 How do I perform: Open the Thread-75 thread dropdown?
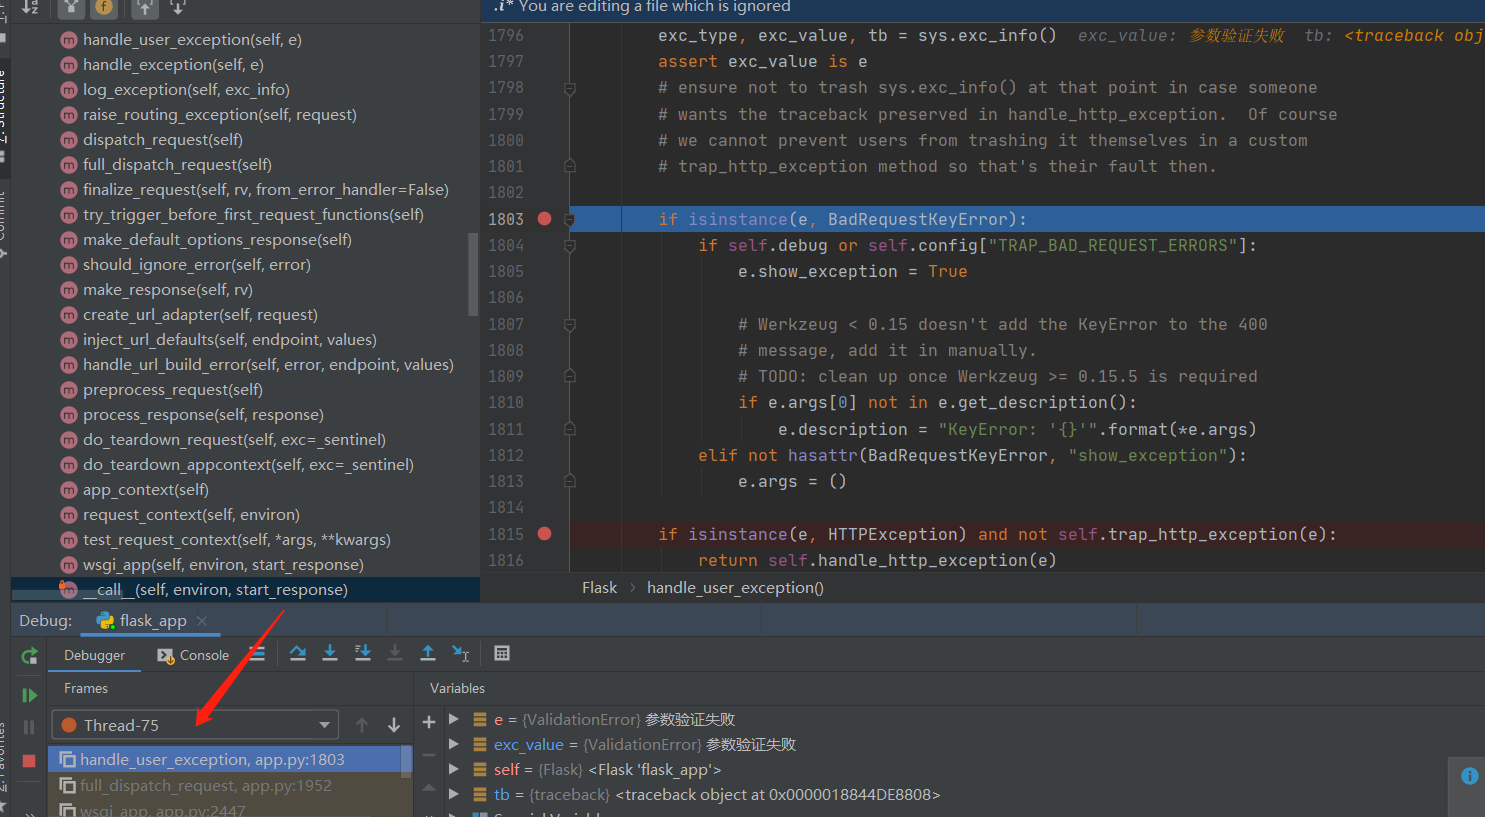(x=324, y=725)
